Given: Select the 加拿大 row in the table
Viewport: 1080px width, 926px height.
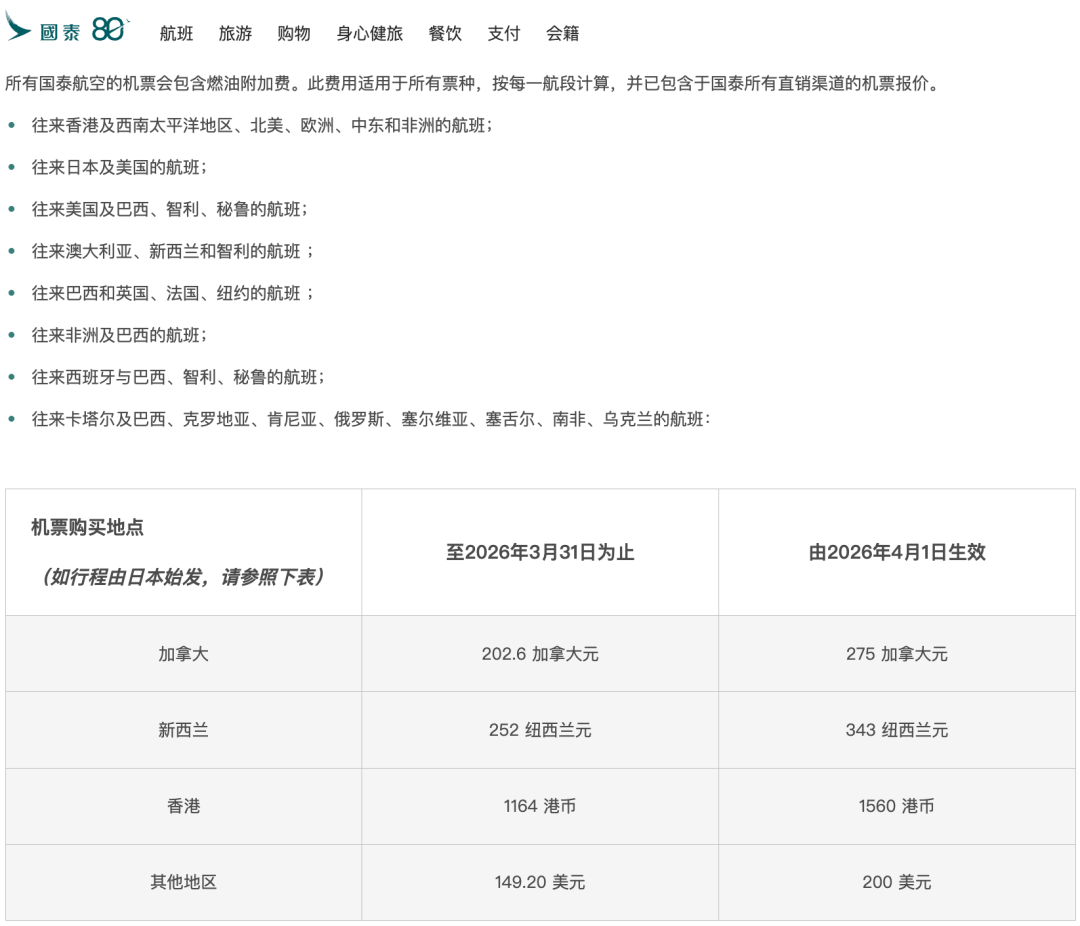Looking at the screenshot, I should click(x=184, y=654).
